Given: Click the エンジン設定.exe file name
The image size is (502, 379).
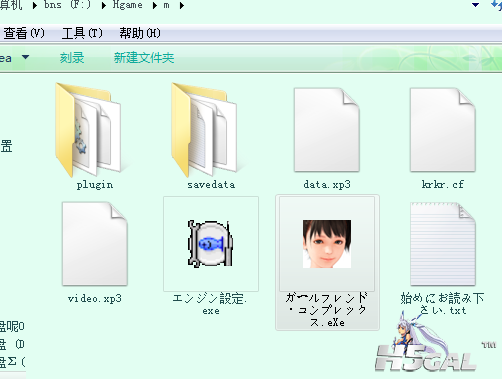Looking at the screenshot, I should (x=210, y=304).
